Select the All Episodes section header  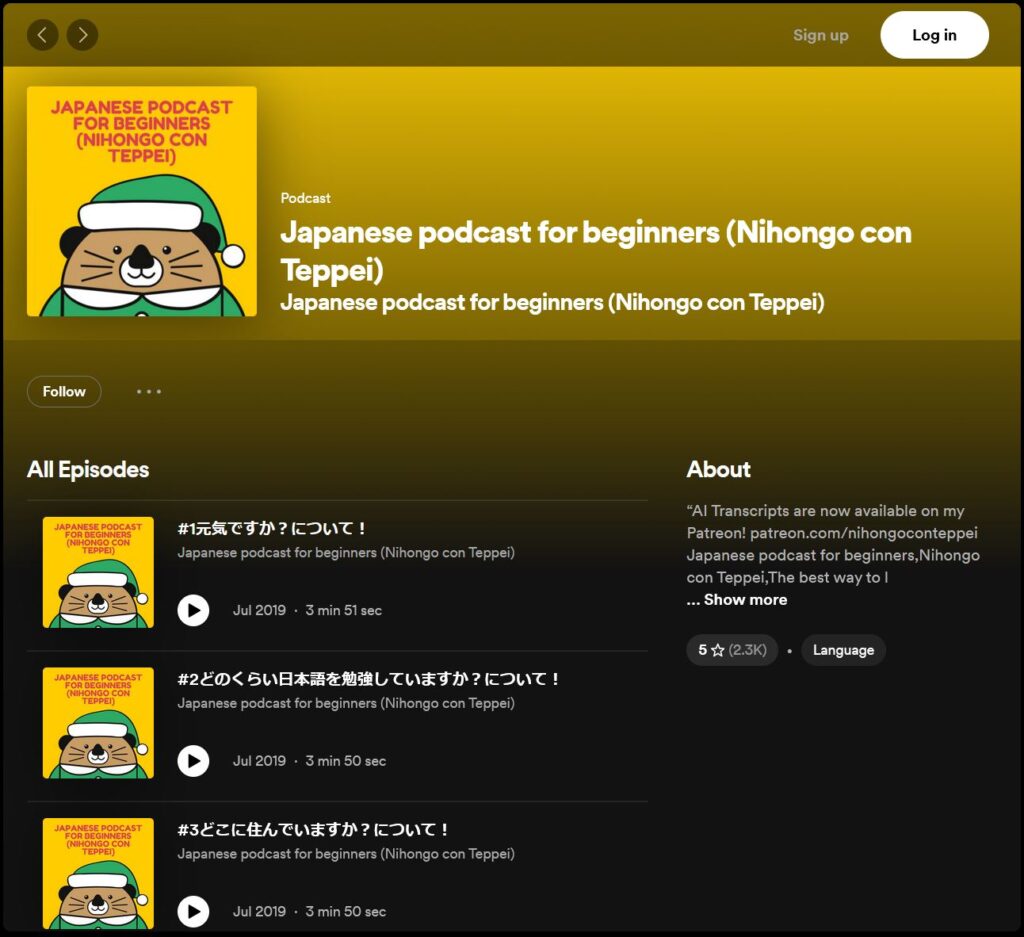click(88, 469)
